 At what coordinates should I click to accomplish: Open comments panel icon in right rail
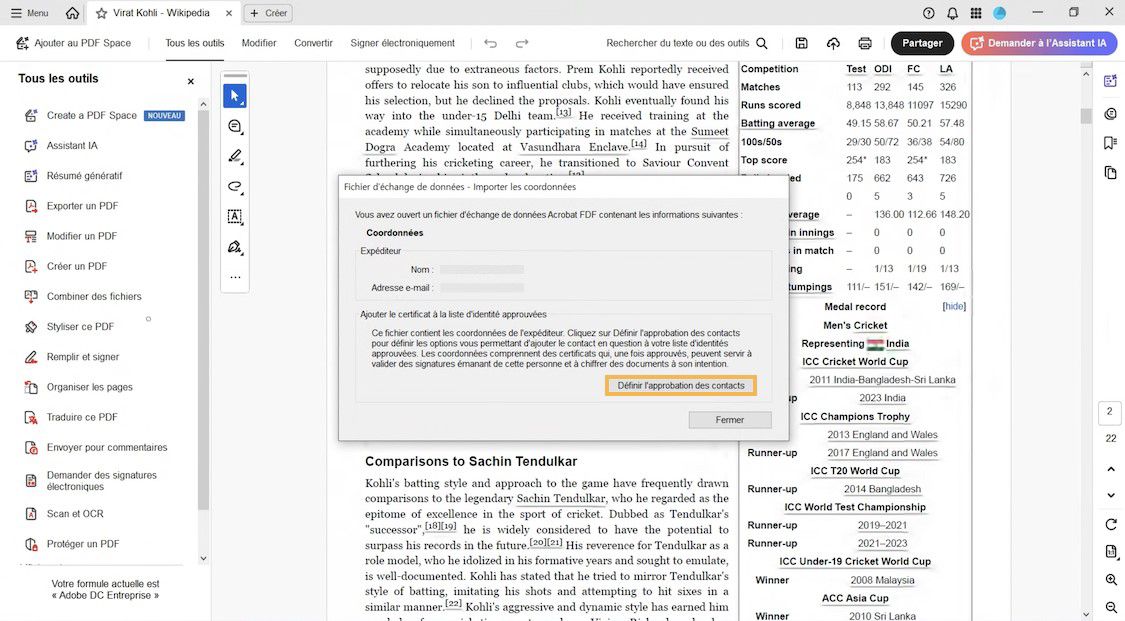(1111, 113)
